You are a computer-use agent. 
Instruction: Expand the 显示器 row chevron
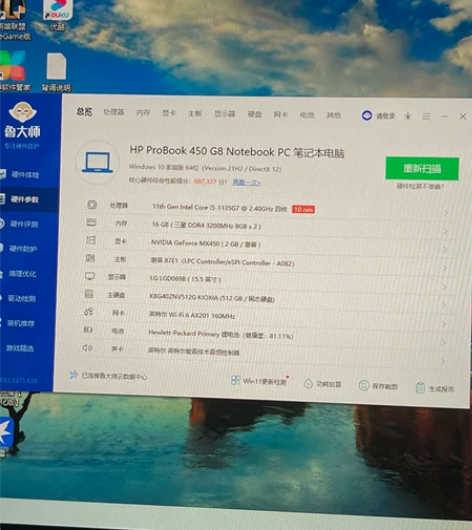coord(445,287)
